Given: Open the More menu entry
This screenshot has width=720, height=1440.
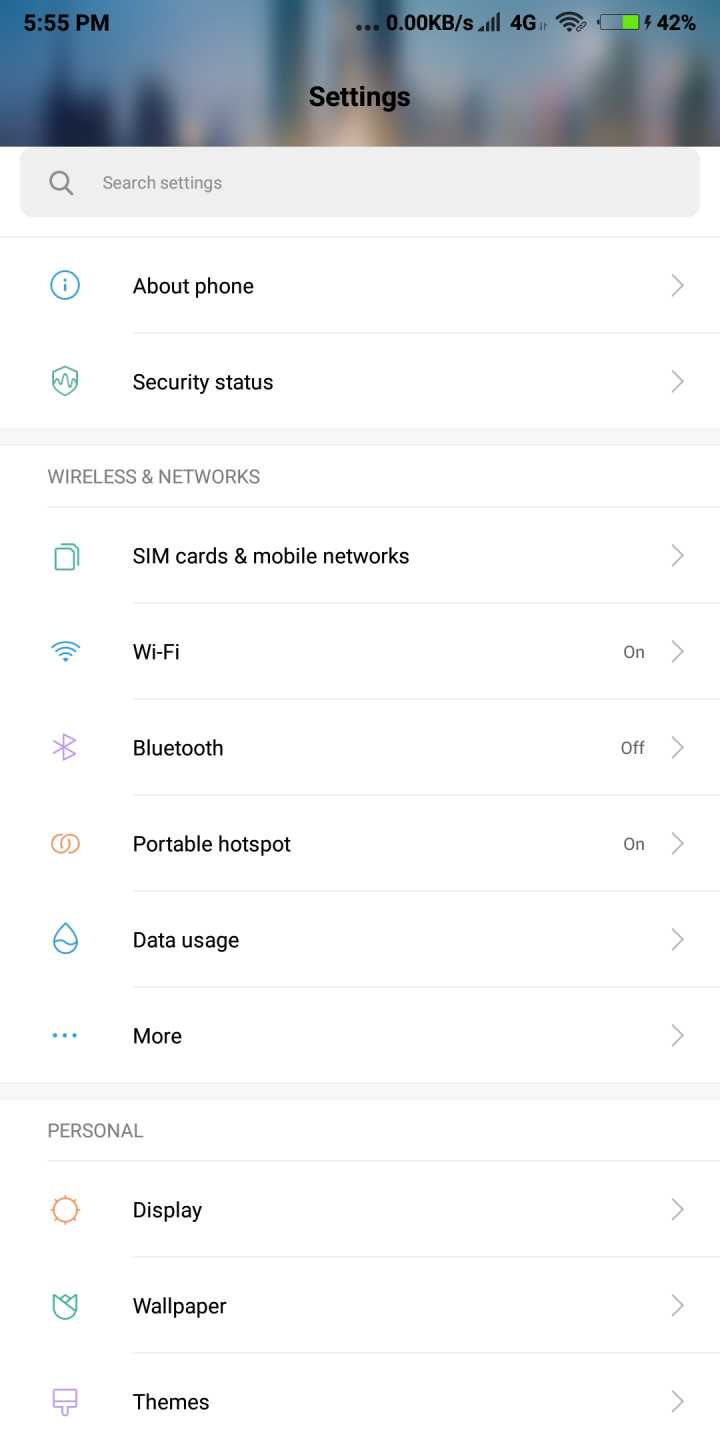Looking at the screenshot, I should [157, 1036].
